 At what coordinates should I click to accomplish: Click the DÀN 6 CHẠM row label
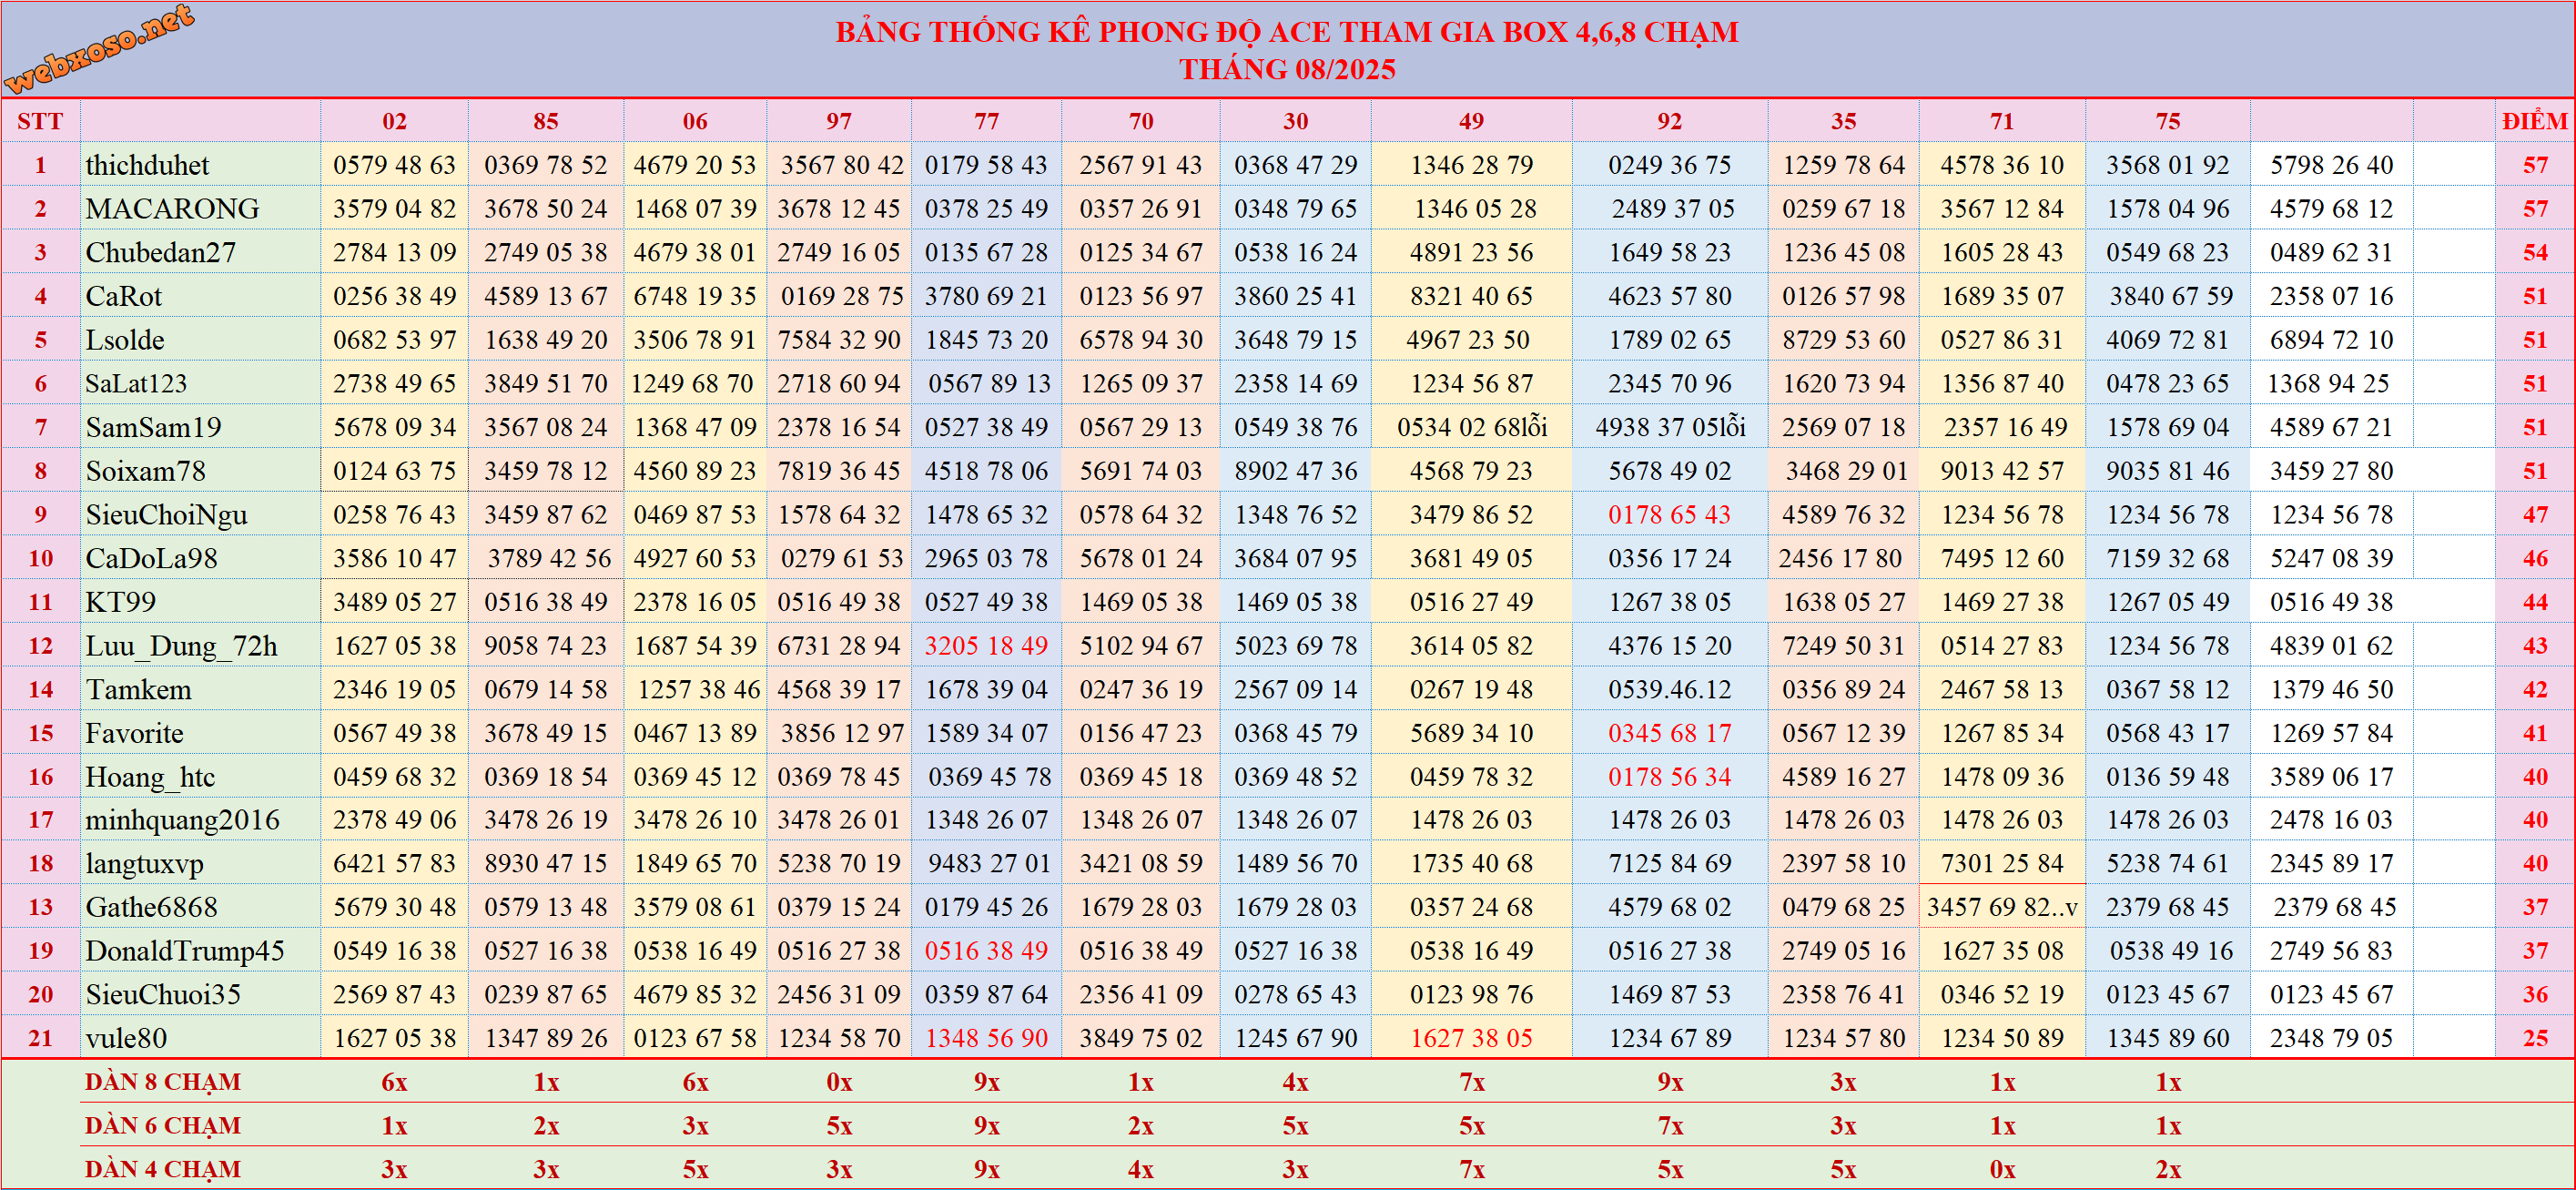click(x=162, y=1125)
